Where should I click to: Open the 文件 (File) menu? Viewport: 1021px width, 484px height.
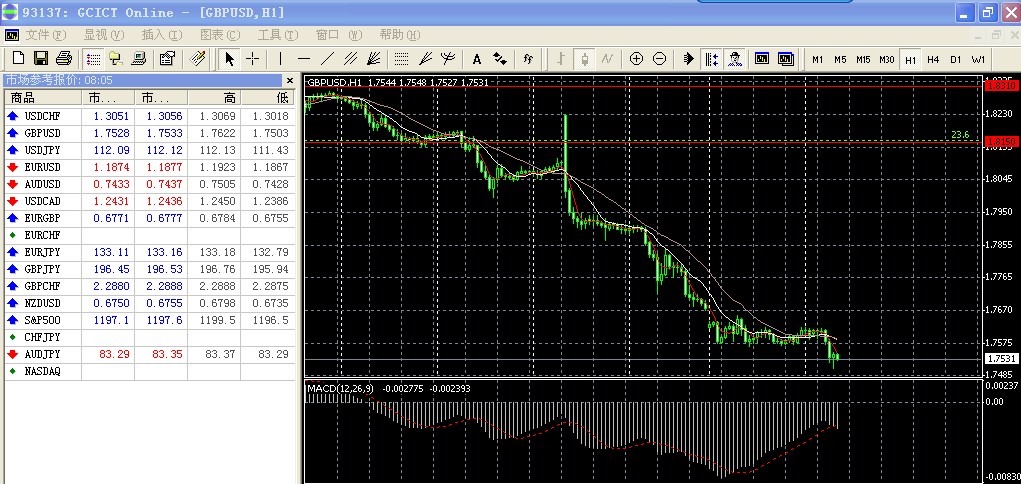pos(43,34)
